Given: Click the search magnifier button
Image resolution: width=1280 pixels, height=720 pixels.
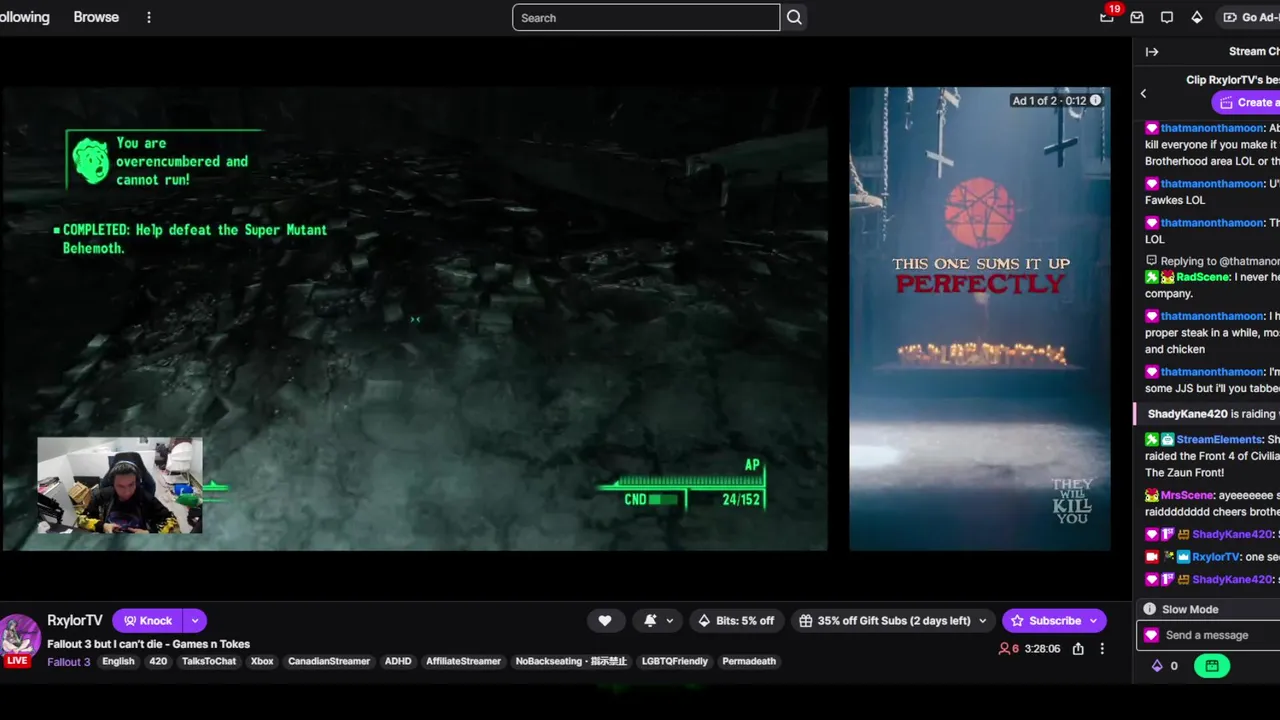Looking at the screenshot, I should click(x=794, y=17).
